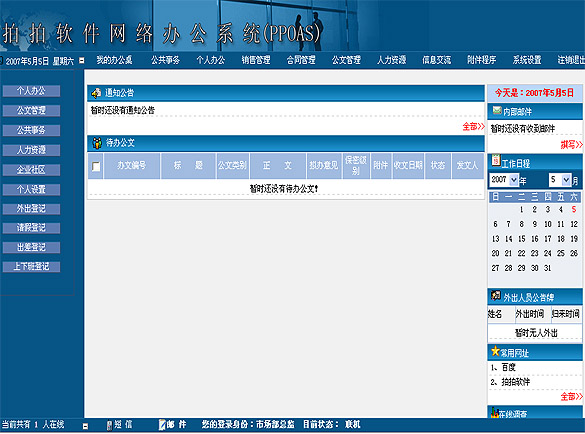
Task: Open 附件程序 menu
Action: coord(482,60)
